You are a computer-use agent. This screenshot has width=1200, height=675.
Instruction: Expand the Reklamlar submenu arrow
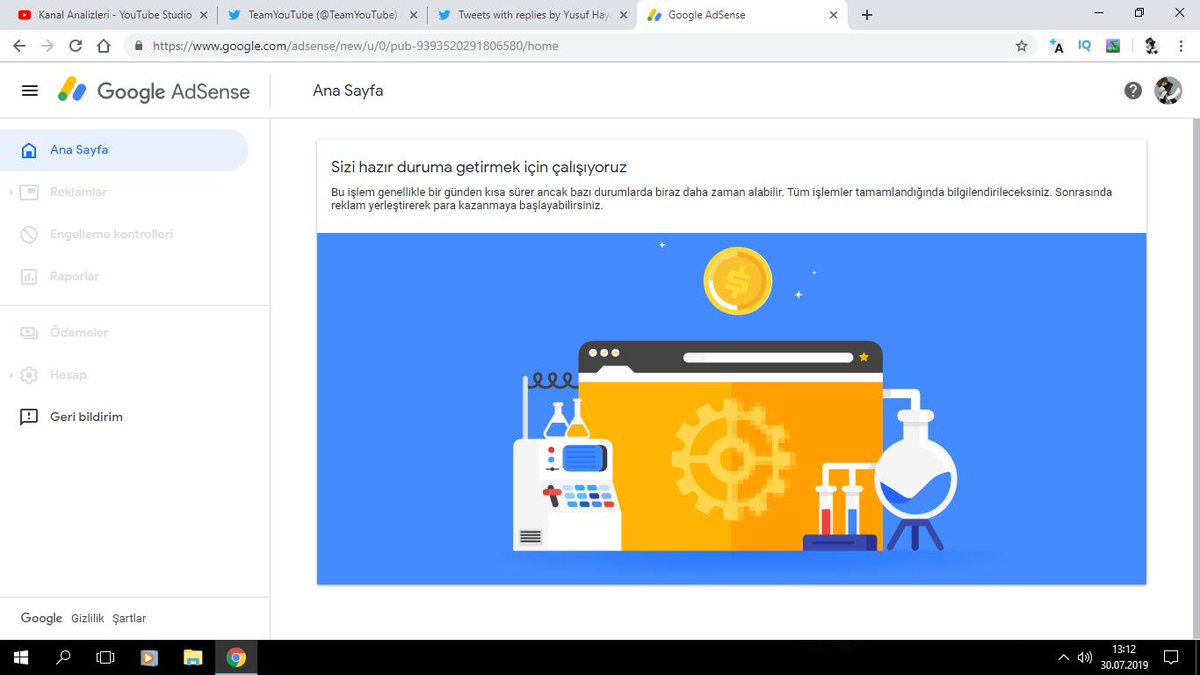click(11, 192)
